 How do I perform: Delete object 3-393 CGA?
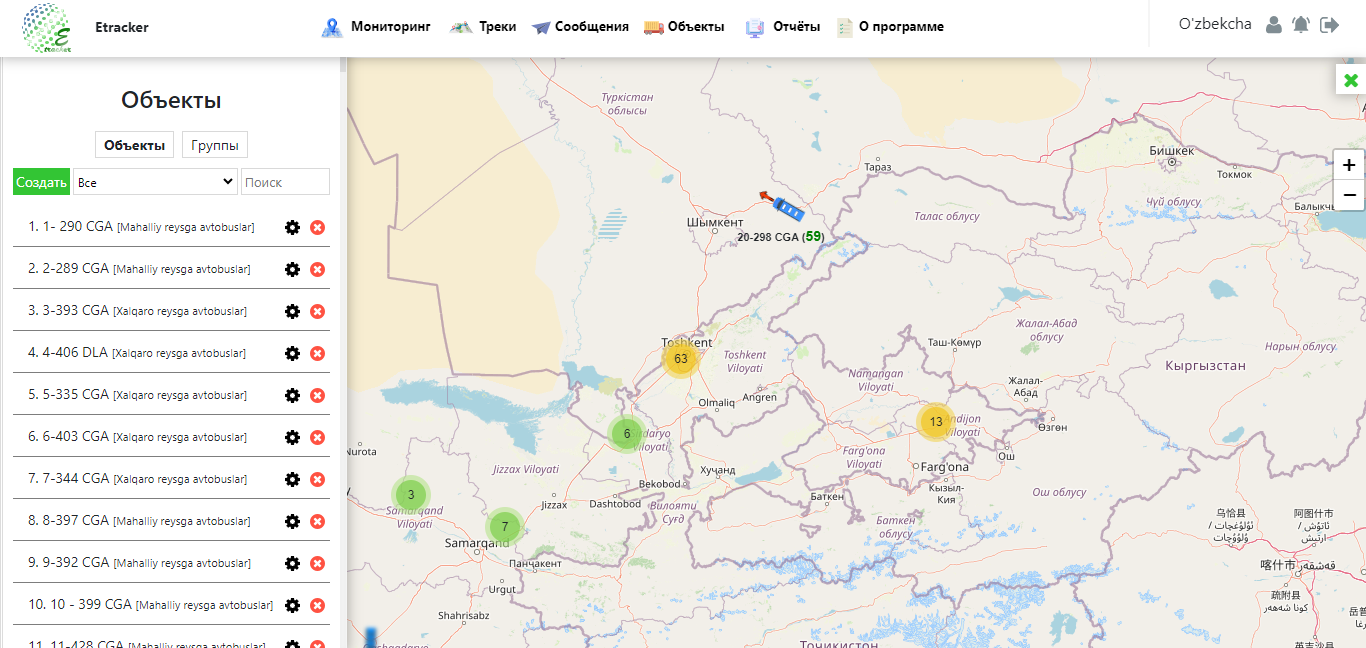tap(318, 311)
